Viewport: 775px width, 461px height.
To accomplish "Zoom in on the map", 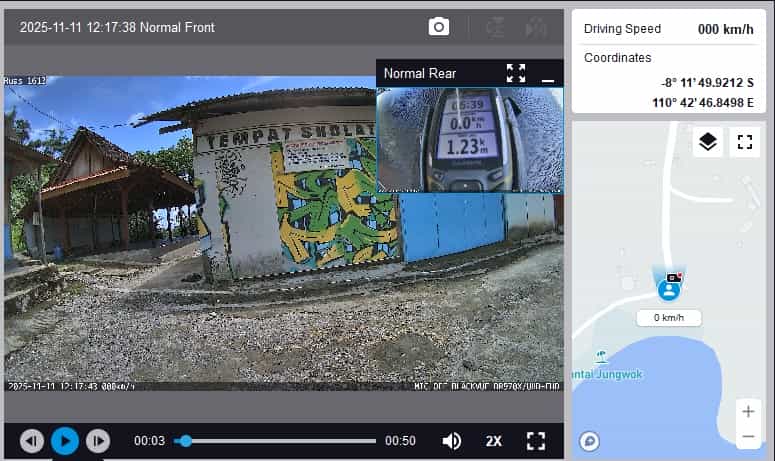I will tap(747, 412).
